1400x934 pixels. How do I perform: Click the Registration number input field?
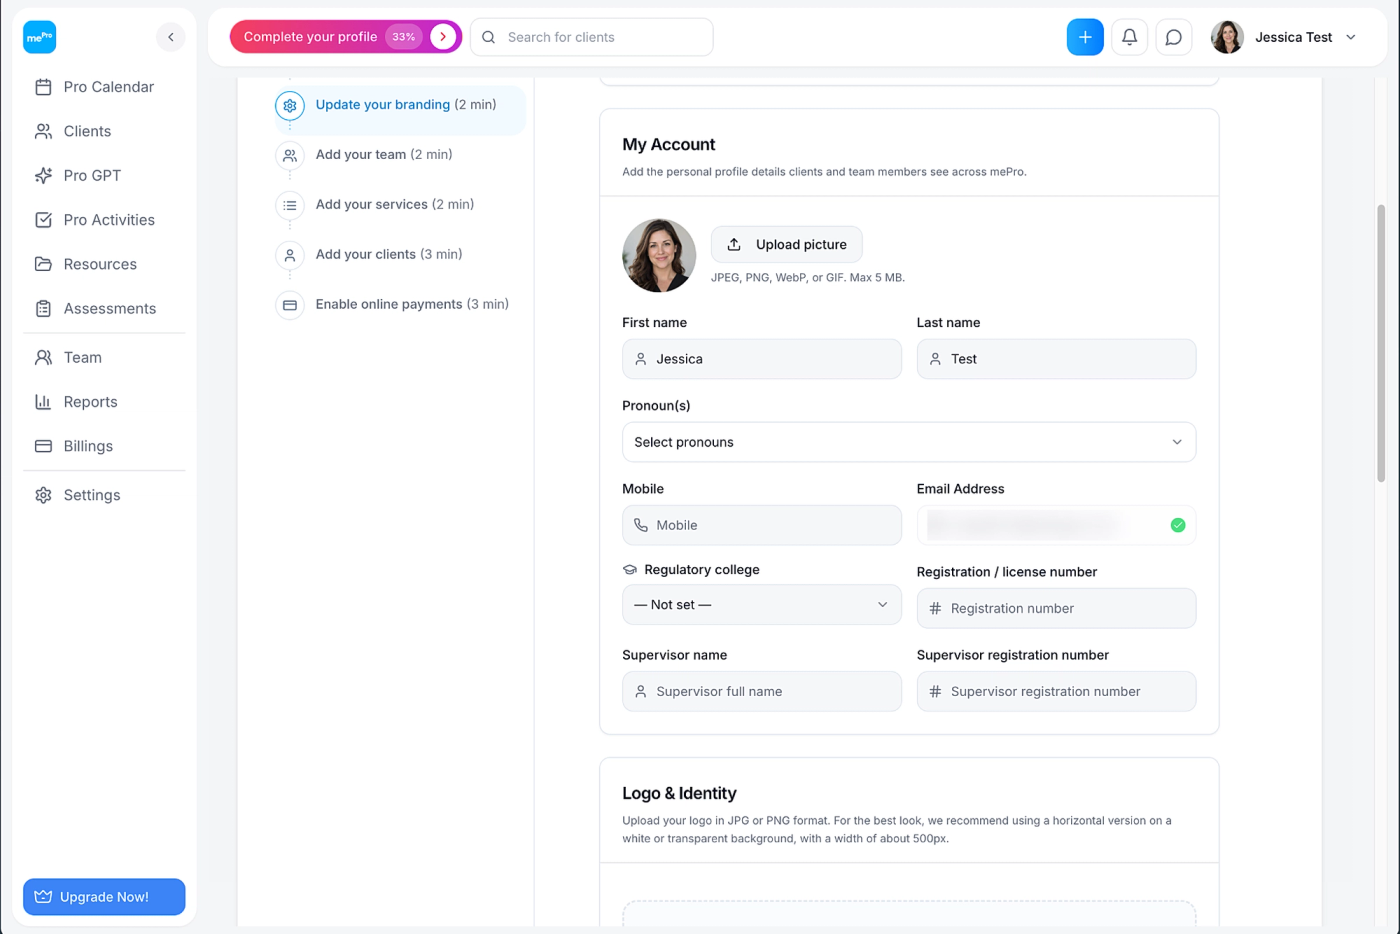pyautogui.click(x=1056, y=608)
